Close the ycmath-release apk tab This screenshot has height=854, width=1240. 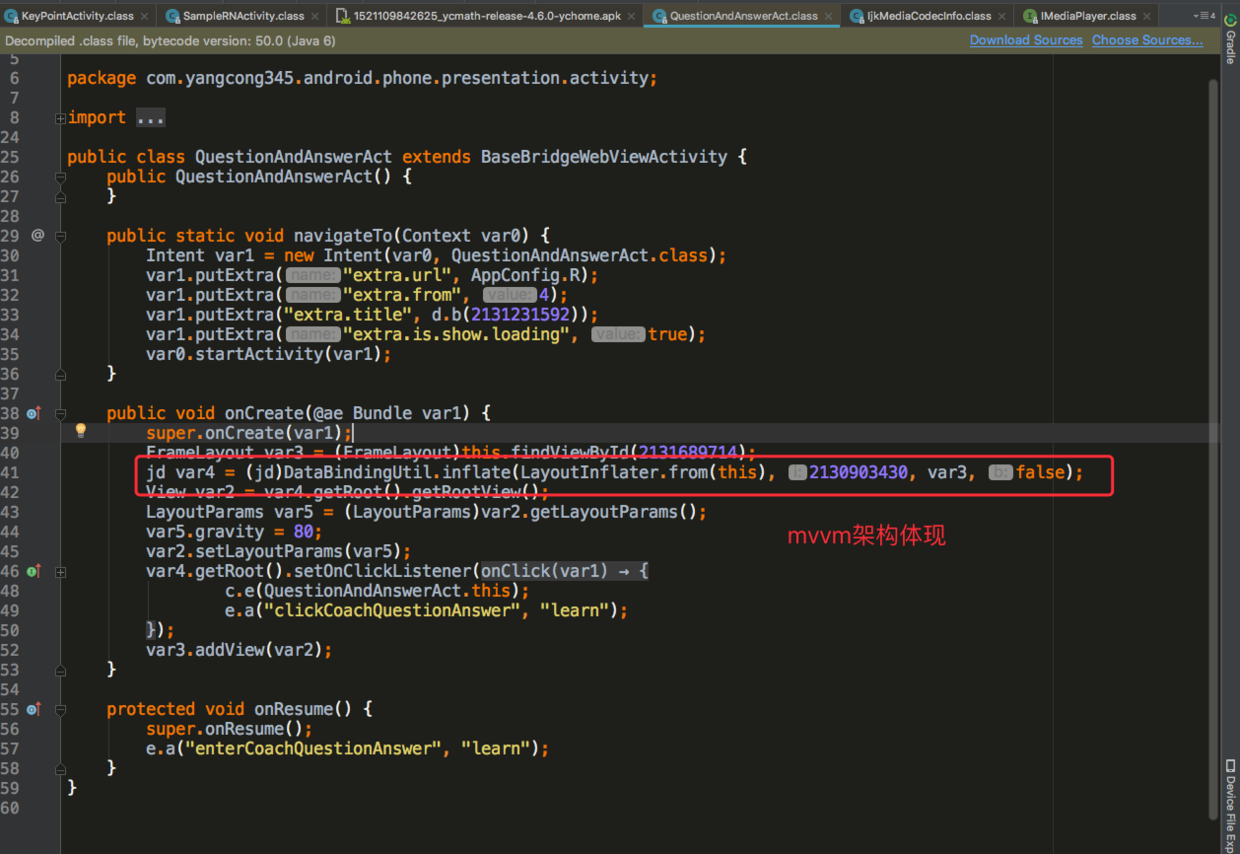click(634, 16)
